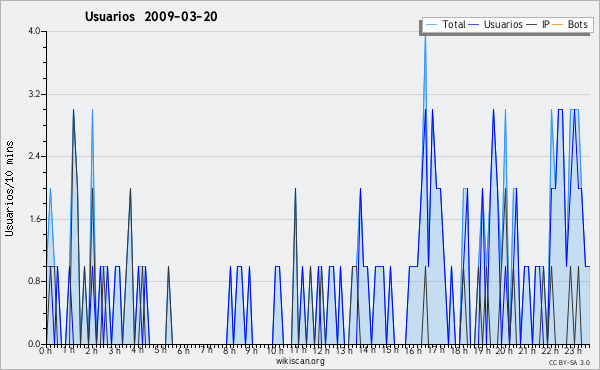Click the '6 h' x-axis label
This screenshot has height=370, width=600.
tap(183, 351)
